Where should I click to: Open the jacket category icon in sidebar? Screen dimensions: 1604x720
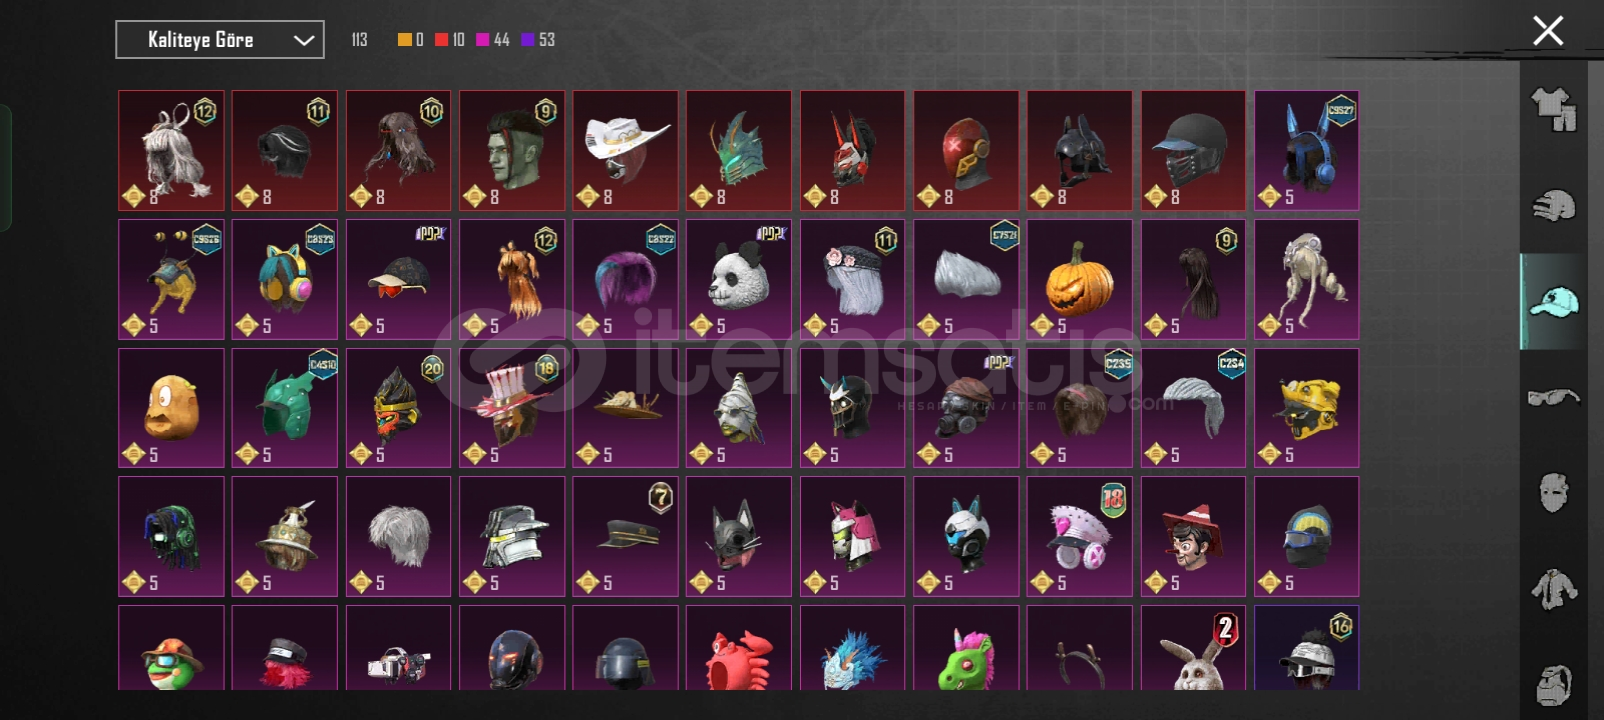coord(1553,588)
